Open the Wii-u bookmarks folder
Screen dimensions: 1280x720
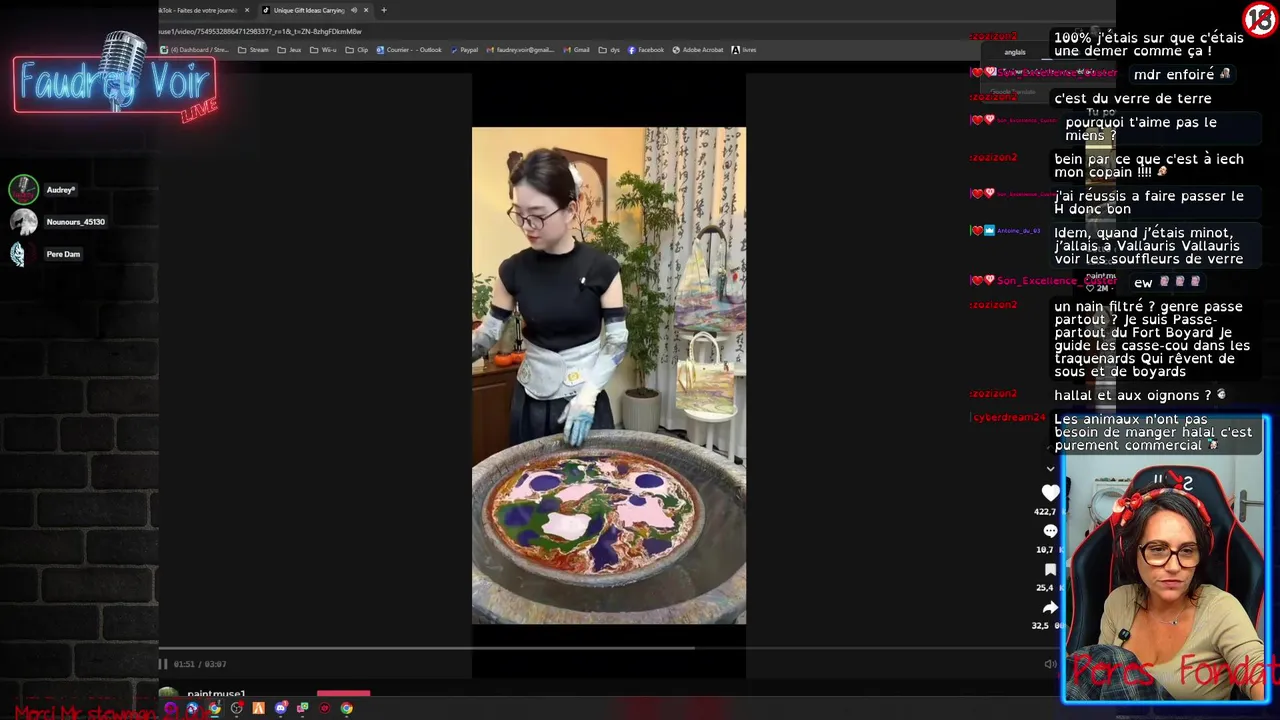point(323,50)
